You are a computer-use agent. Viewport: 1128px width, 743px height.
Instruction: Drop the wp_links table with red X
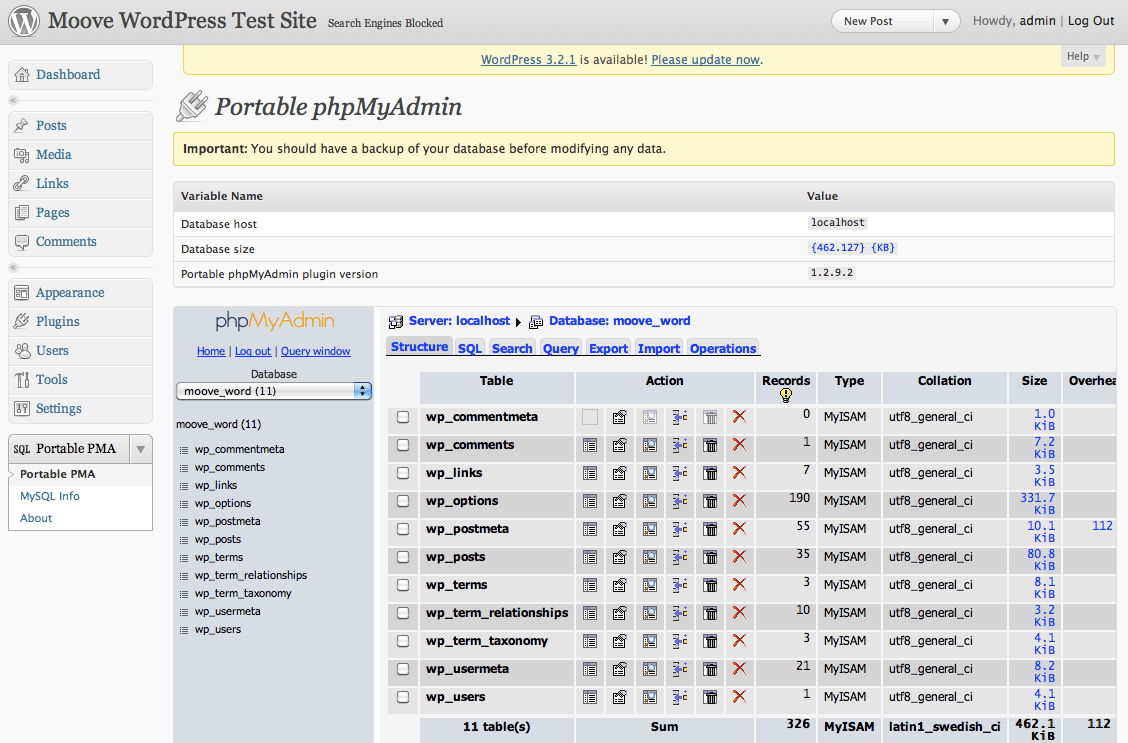739,473
